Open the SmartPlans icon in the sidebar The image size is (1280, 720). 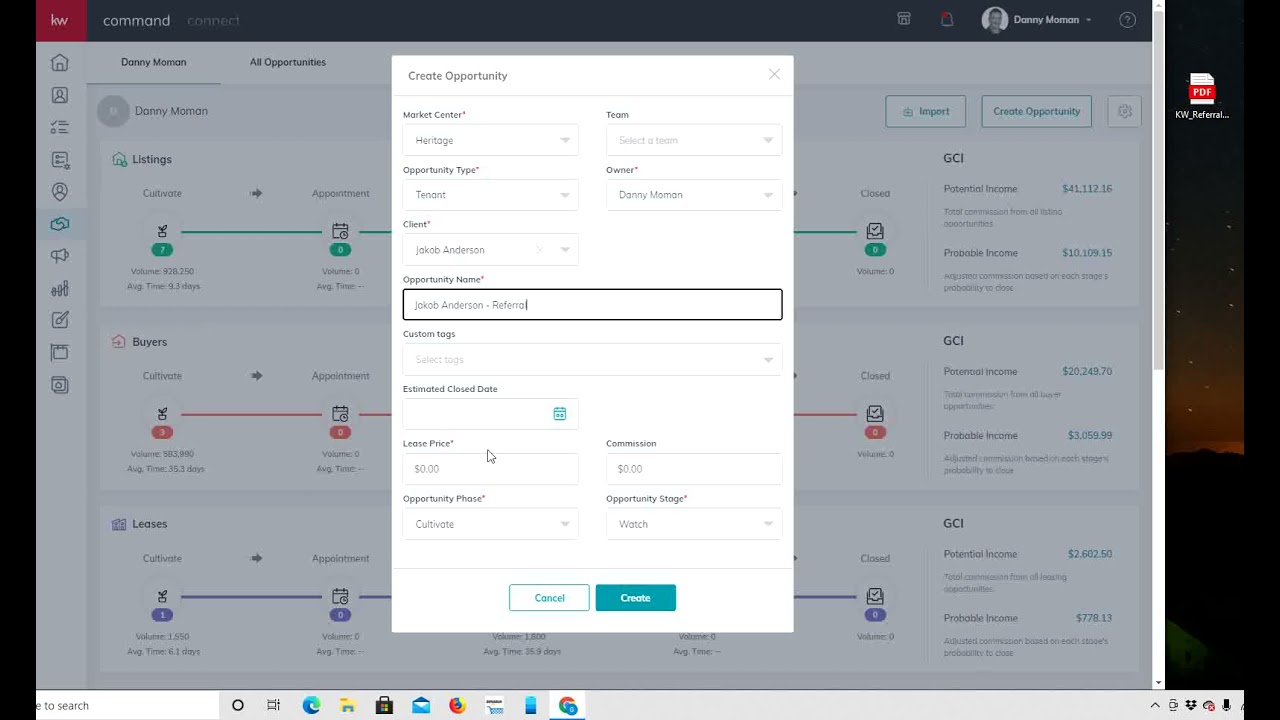tap(60, 160)
